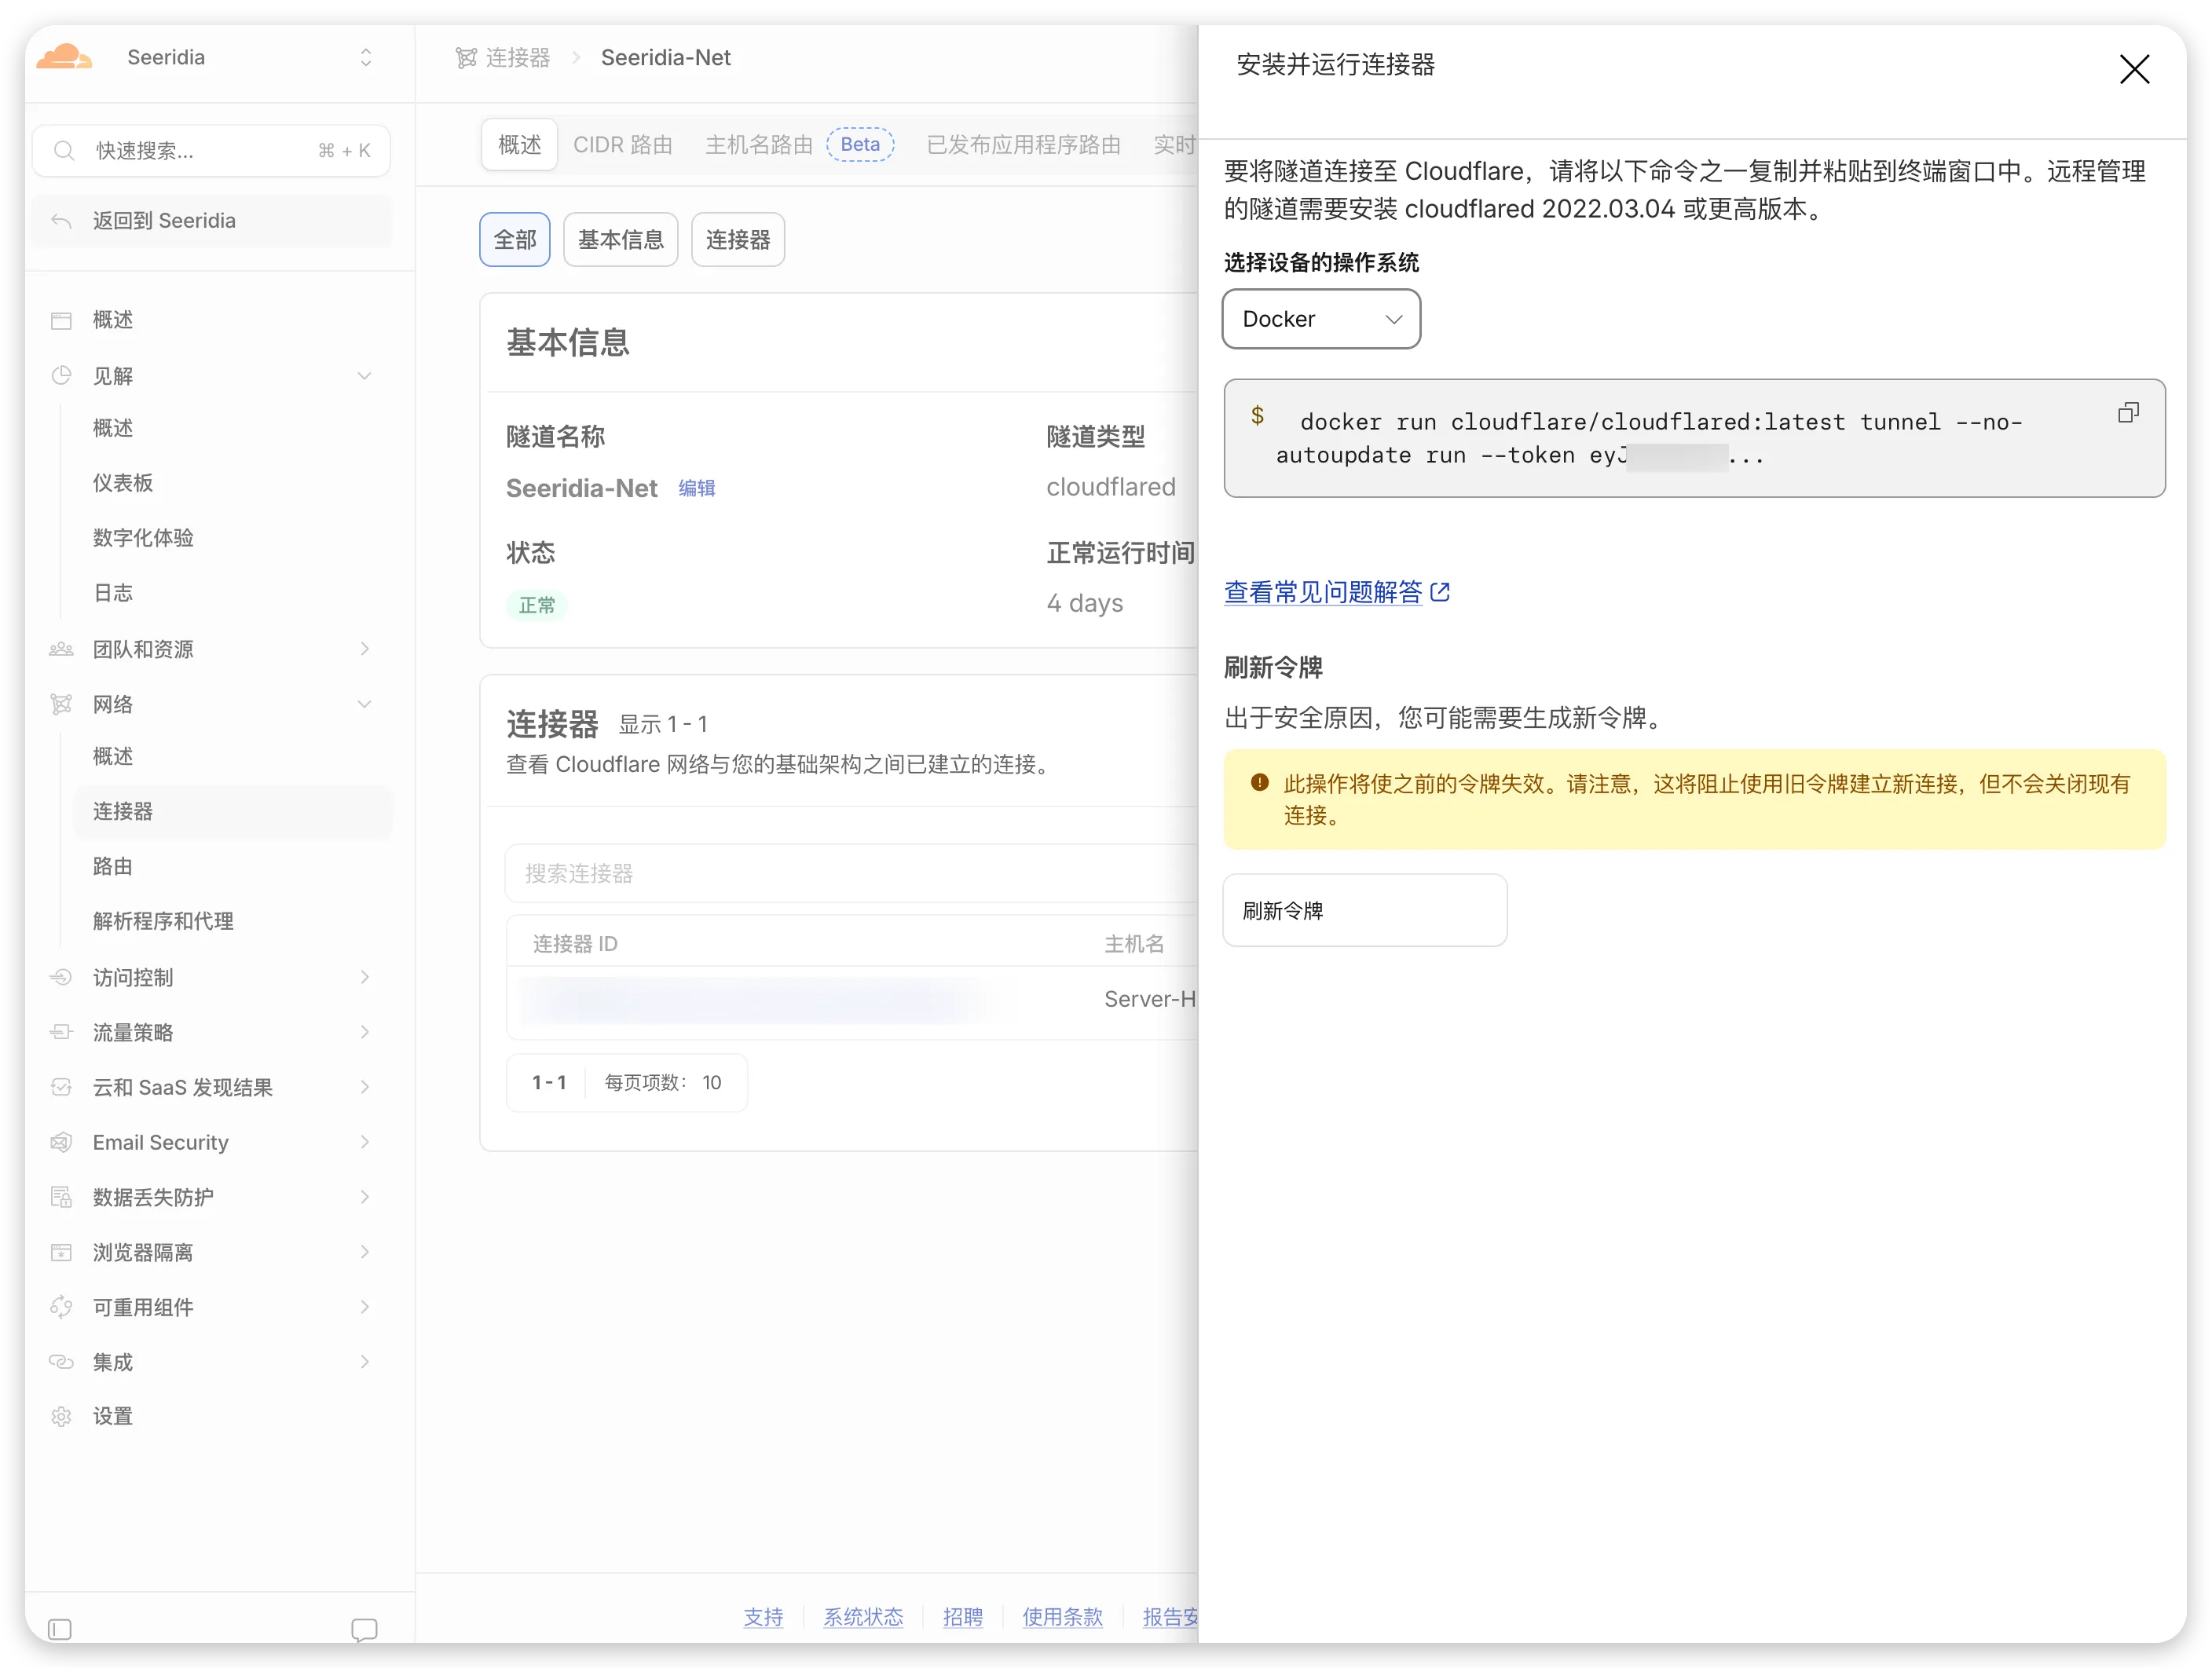
Task: Switch to the CIDR 路由 tab
Action: [622, 145]
